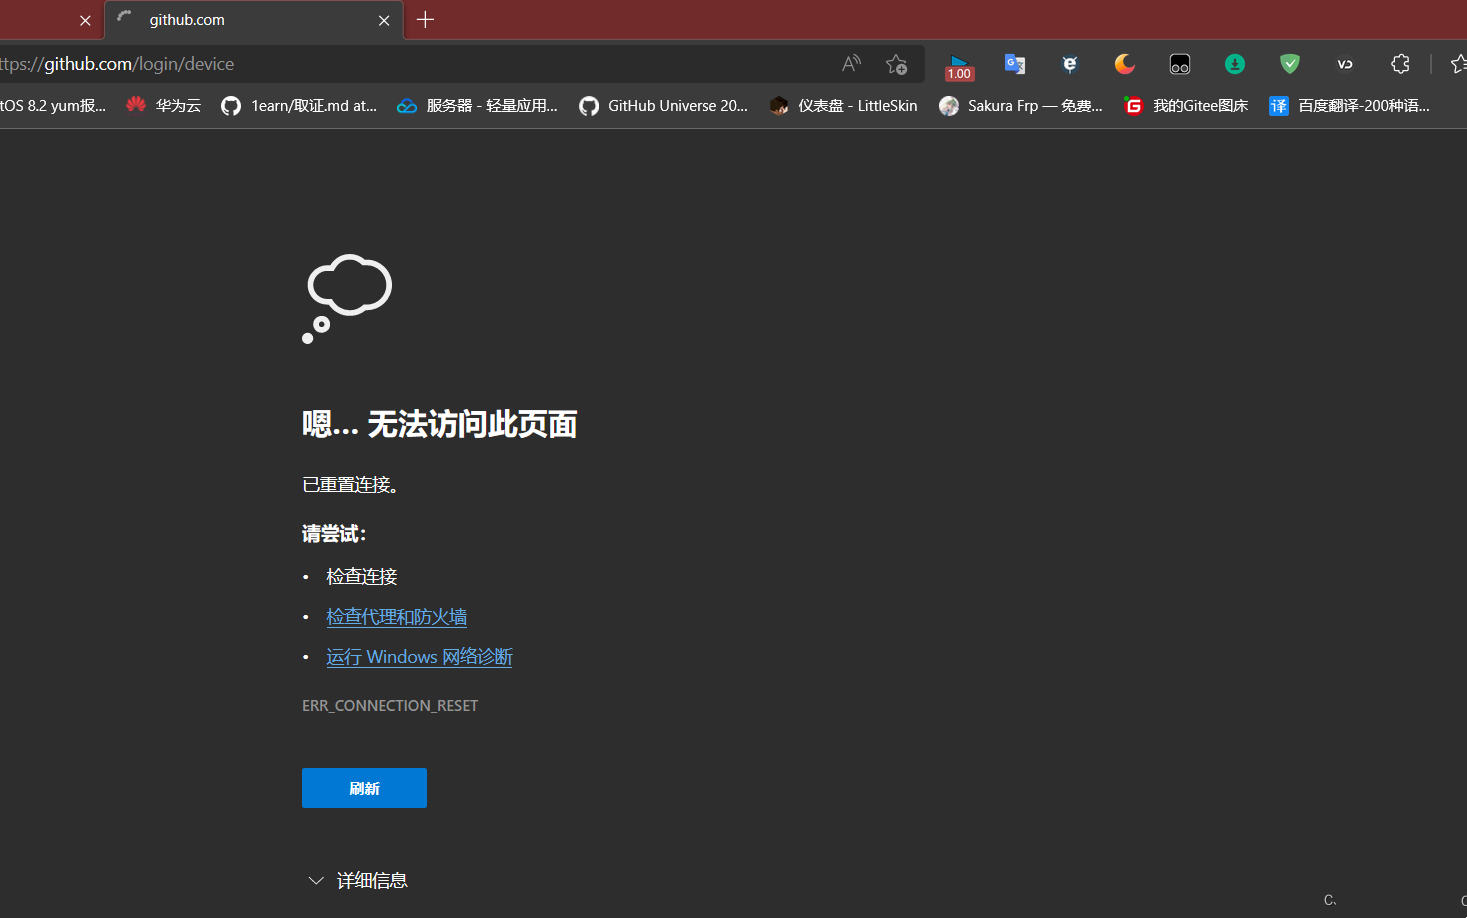The width and height of the screenshot is (1467, 918).
Task: Open the 仪表盘 - LittleSkin bookmark
Action: 843,106
